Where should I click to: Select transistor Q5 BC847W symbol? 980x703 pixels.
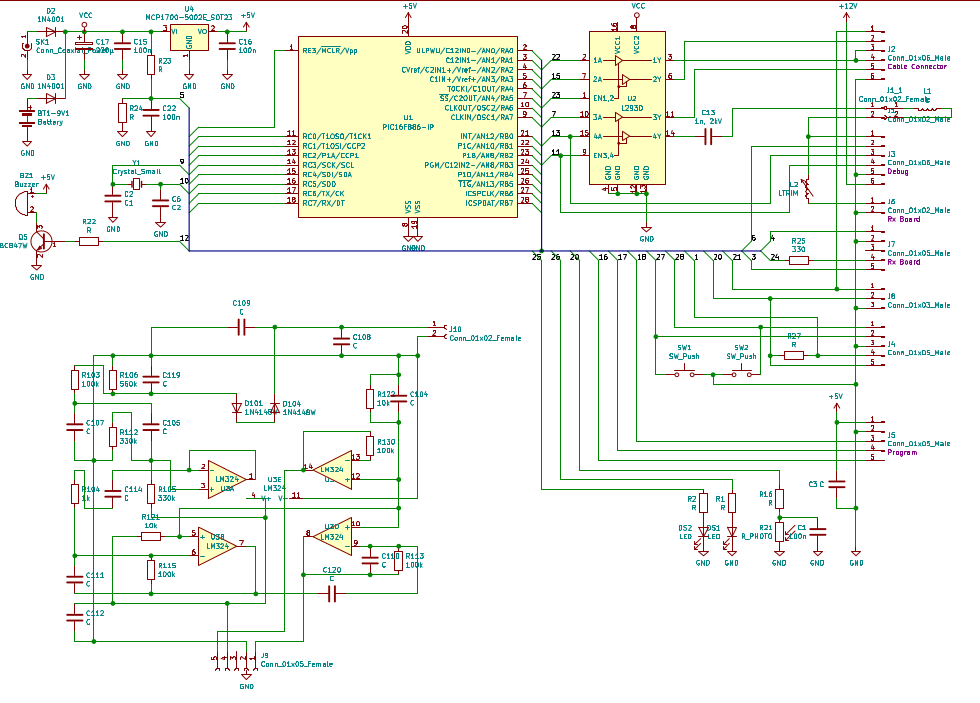click(x=41, y=241)
